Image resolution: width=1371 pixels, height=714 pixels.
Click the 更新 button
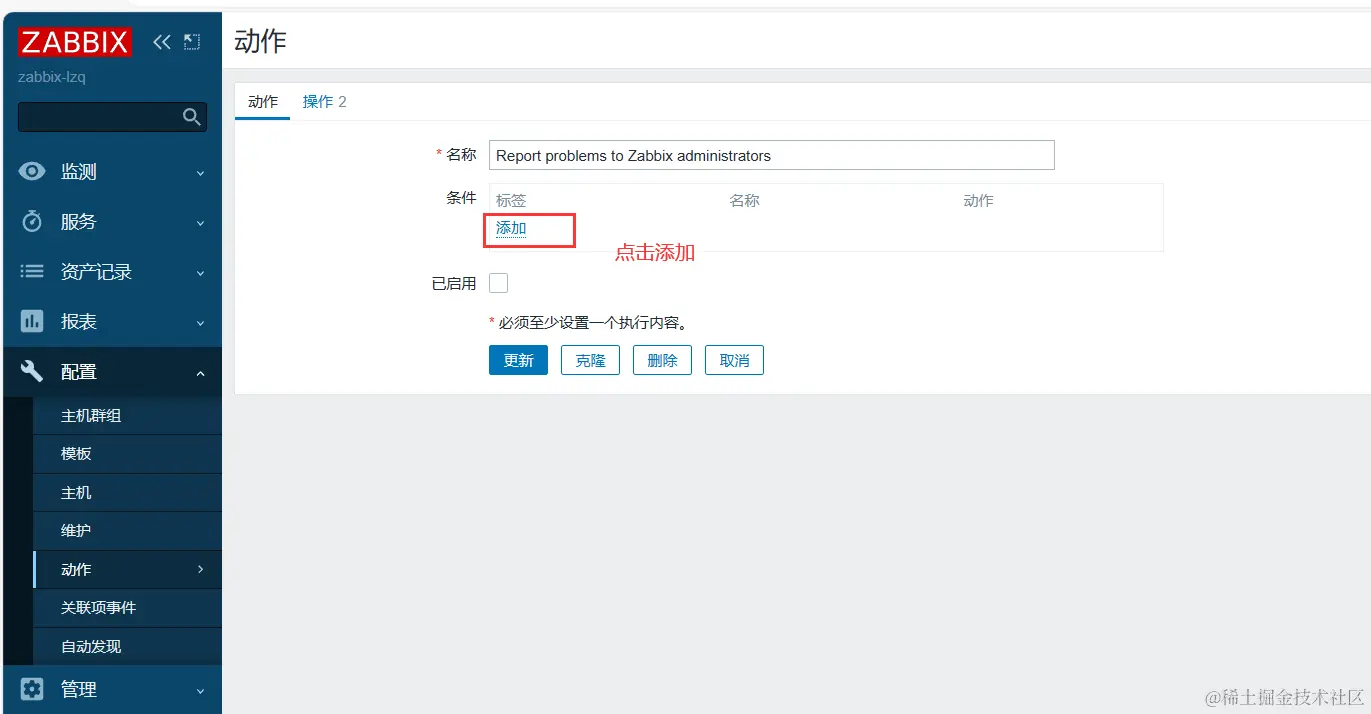(x=518, y=360)
